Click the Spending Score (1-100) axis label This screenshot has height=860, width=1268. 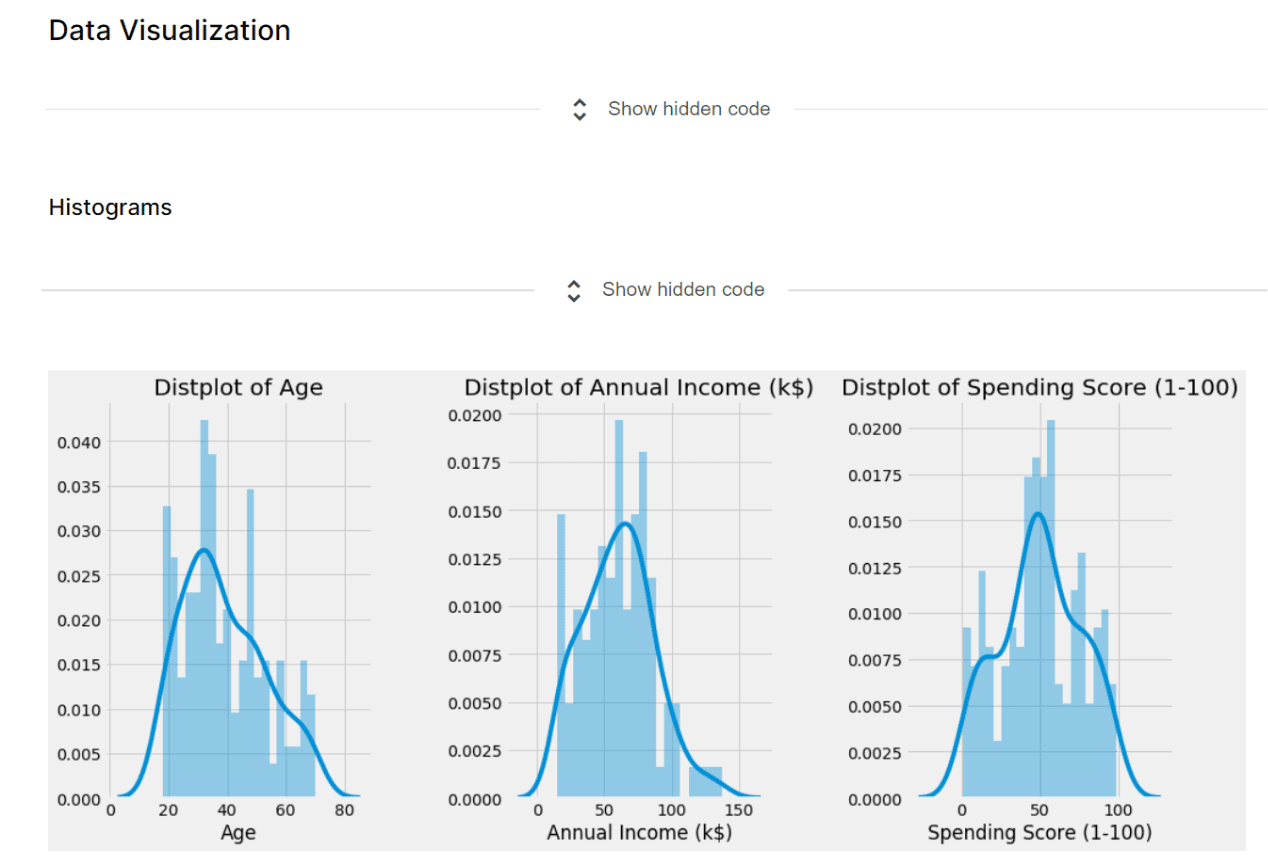(x=1040, y=831)
